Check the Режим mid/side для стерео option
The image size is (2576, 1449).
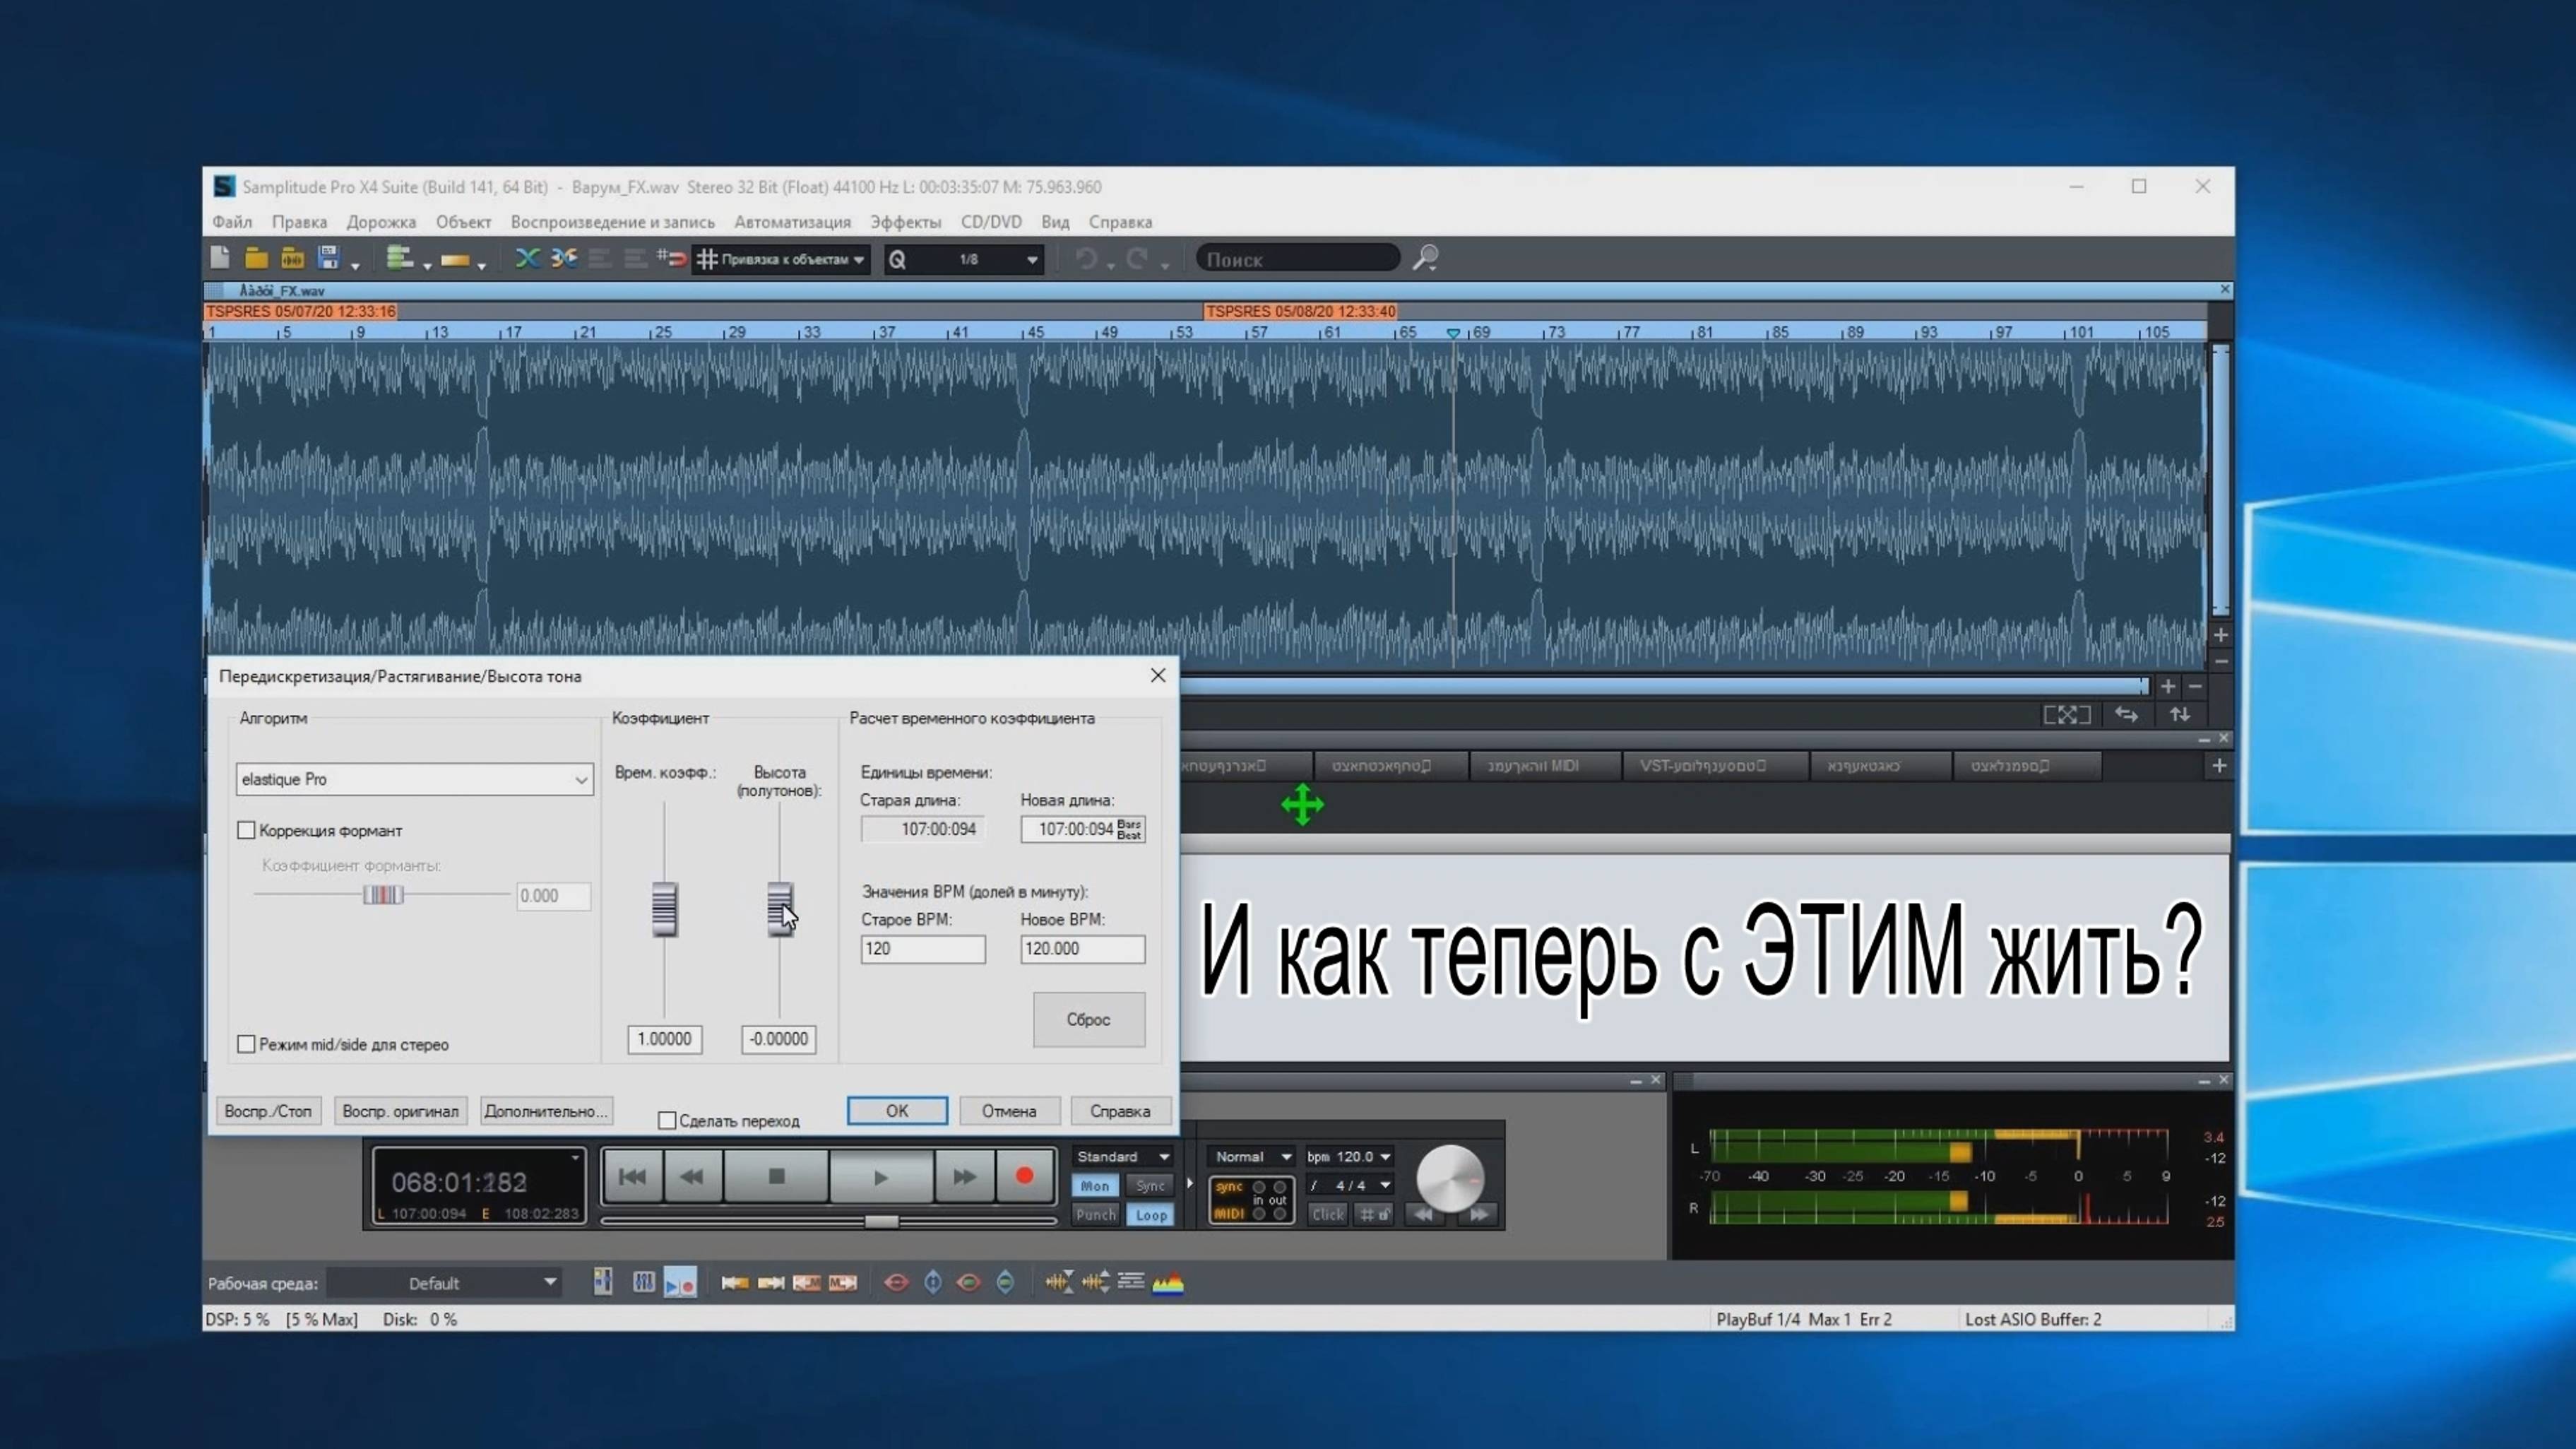click(x=246, y=1044)
